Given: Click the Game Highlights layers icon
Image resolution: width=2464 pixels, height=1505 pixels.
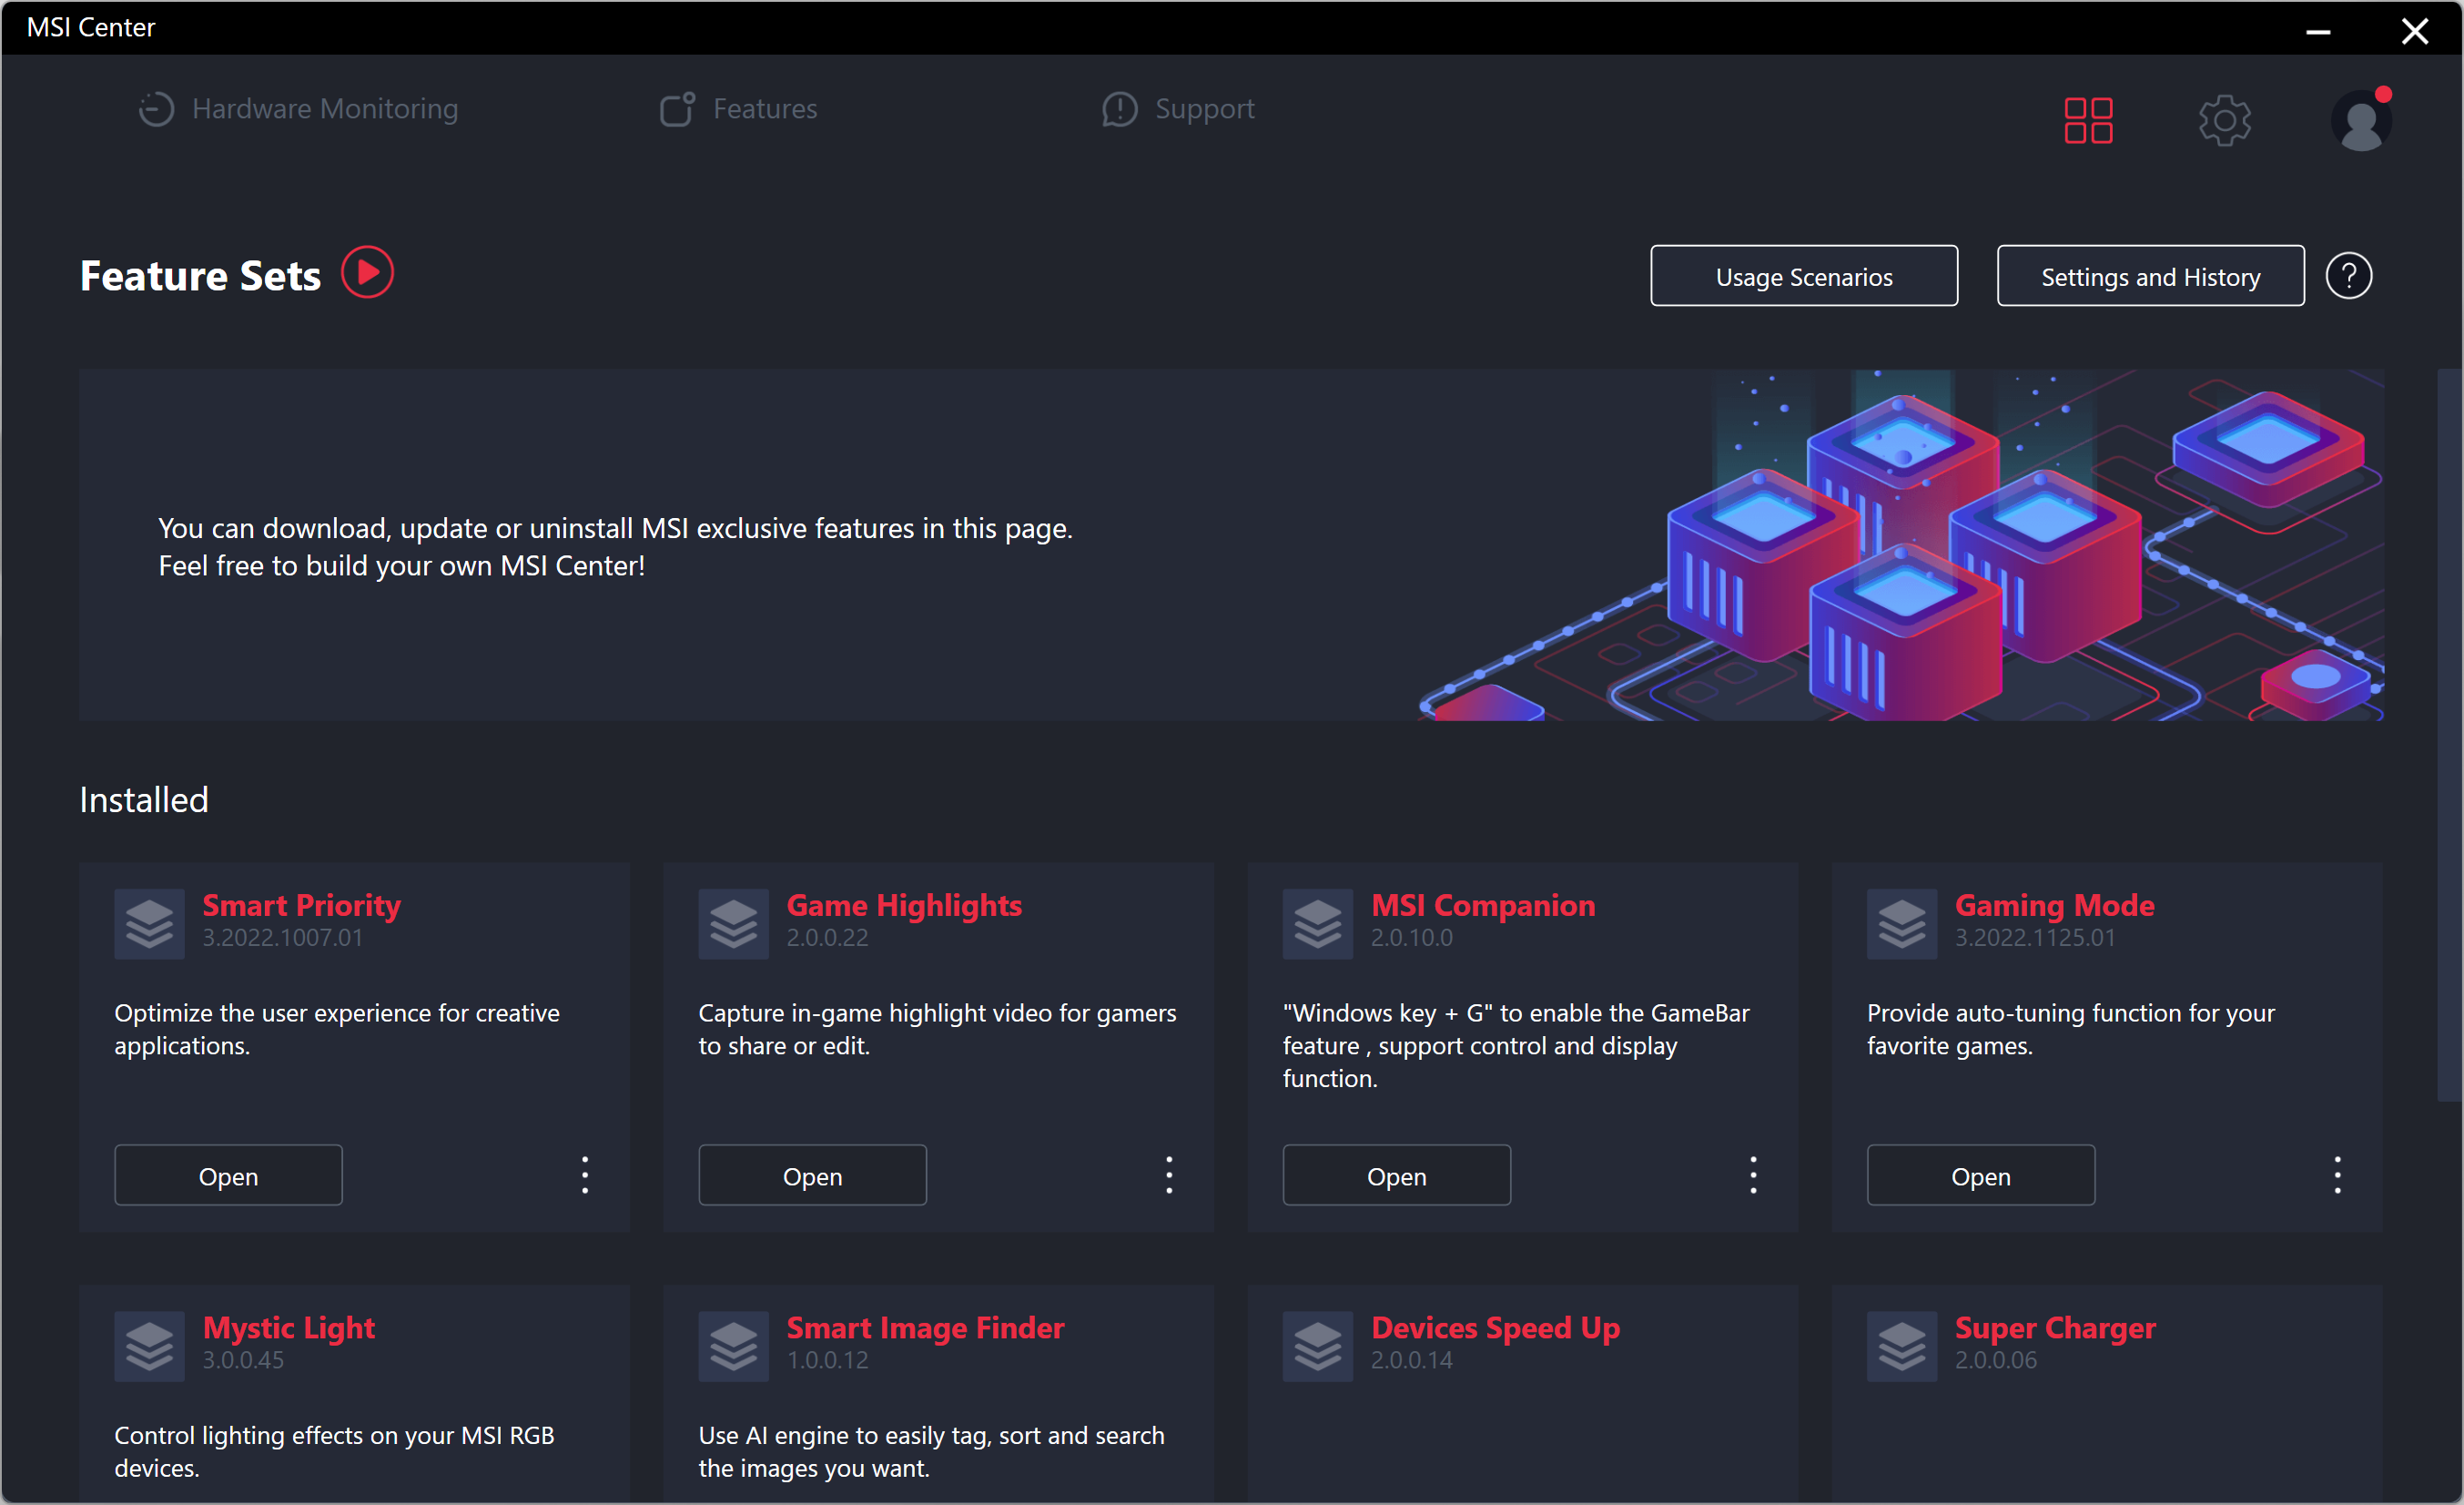Looking at the screenshot, I should point(733,923).
